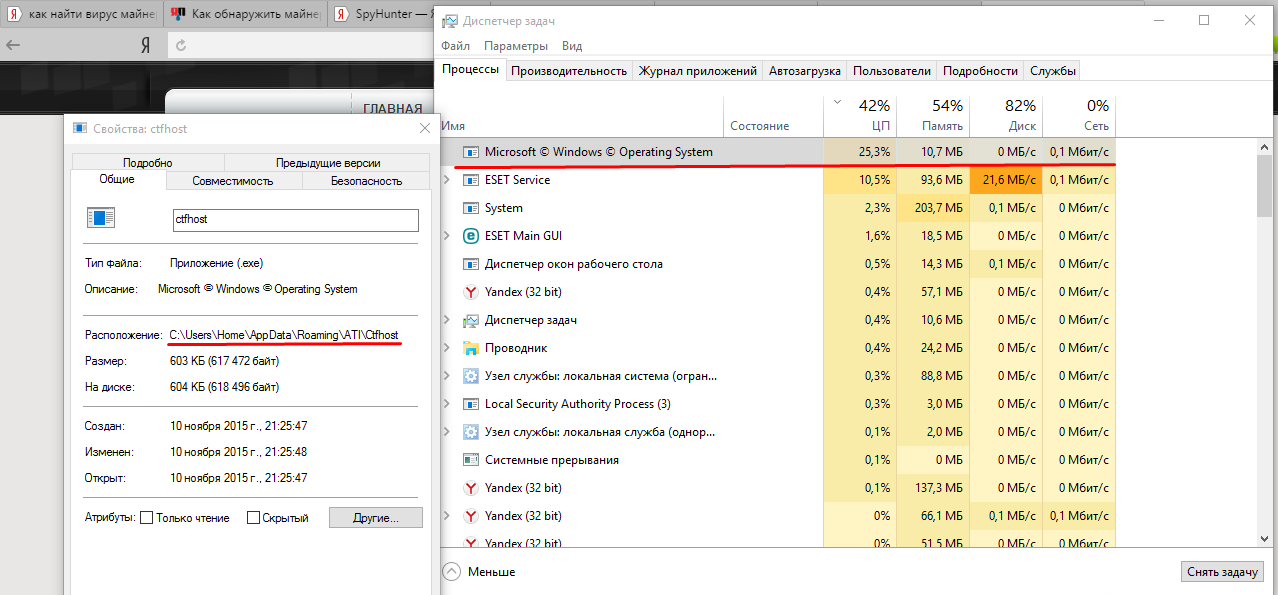Click the sort chevron above ЦП column

coord(837,102)
